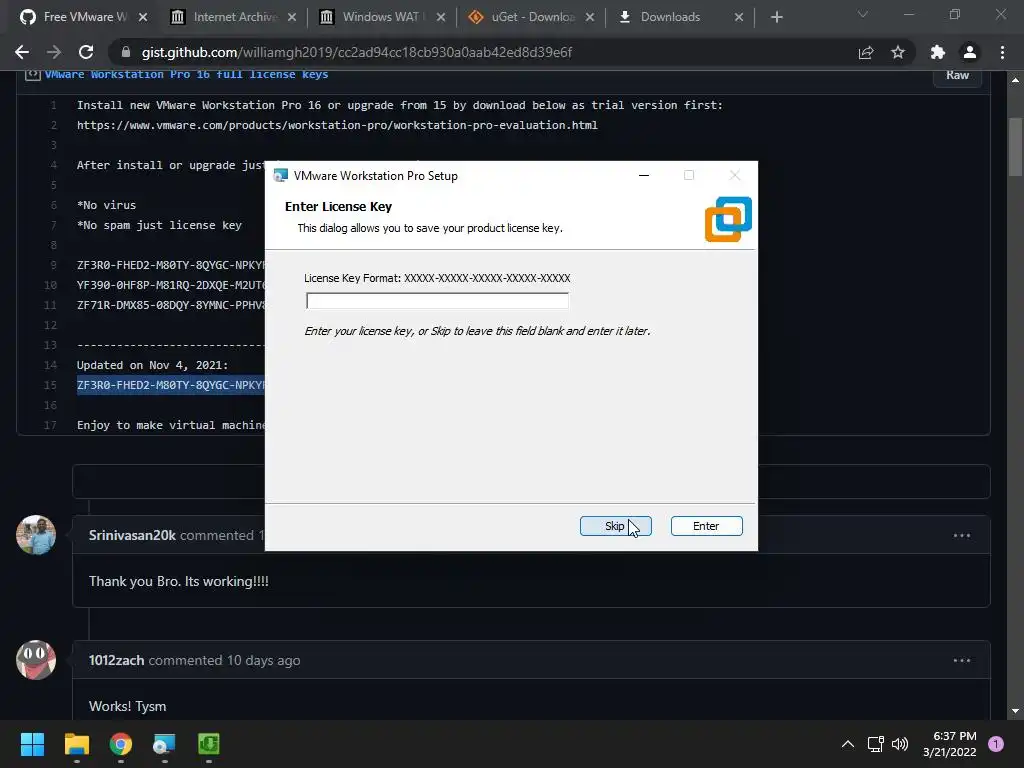Click Srinivasan20k avatar image
This screenshot has width=1024, height=768.
[36, 535]
